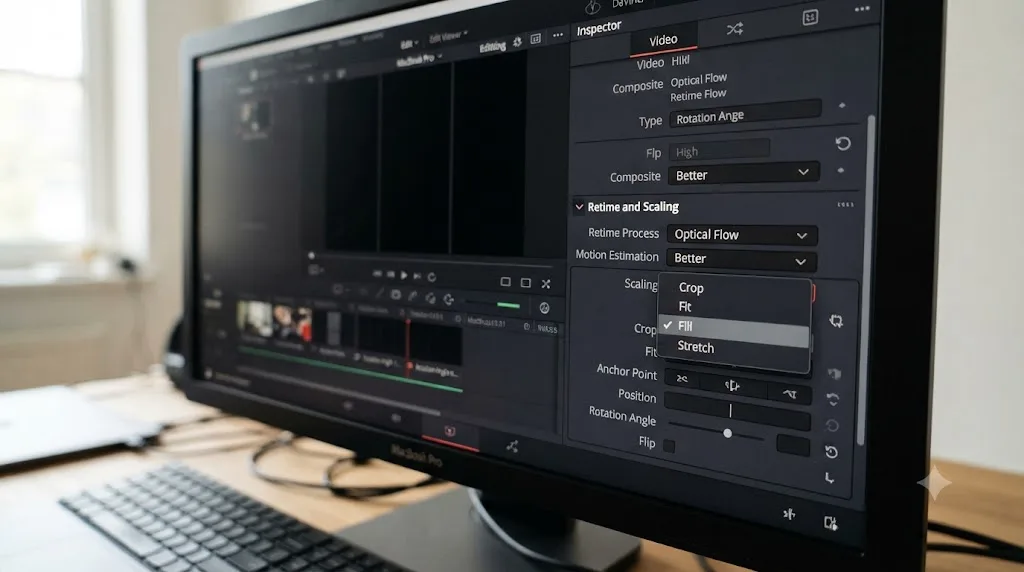Click the red playhead in the timeline
Screen dimensions: 1024x572
click(x=409, y=346)
